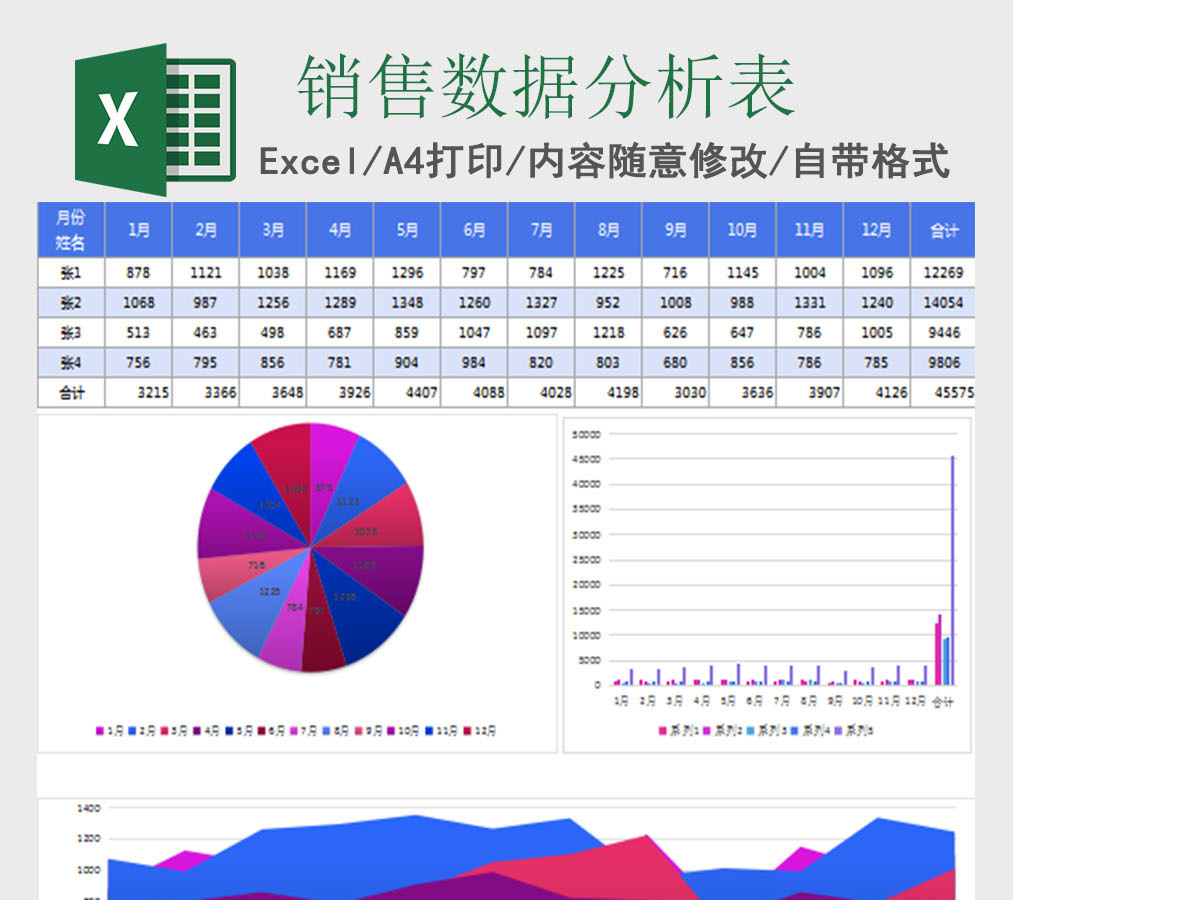
Task: Select the 12月 column header
Action: point(876,230)
